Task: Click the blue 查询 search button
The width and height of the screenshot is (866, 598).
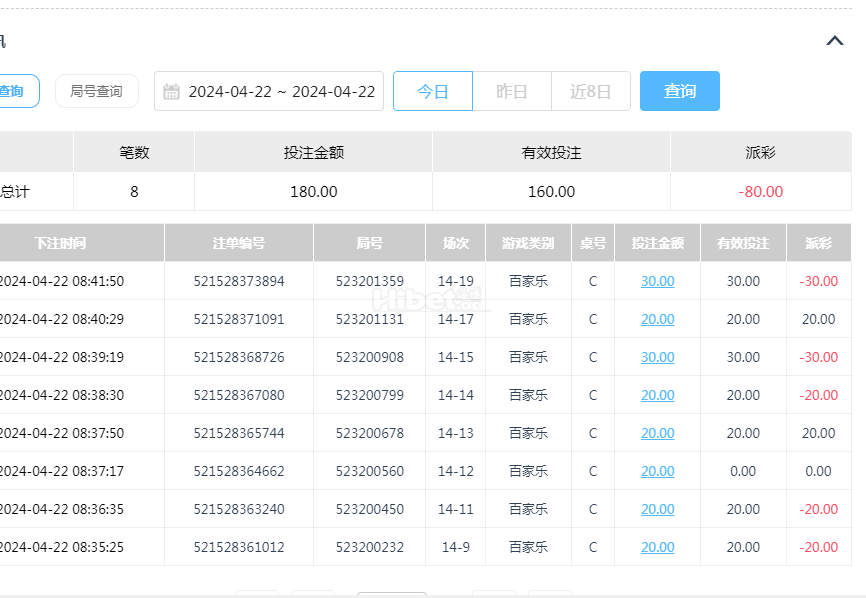Action: click(680, 91)
